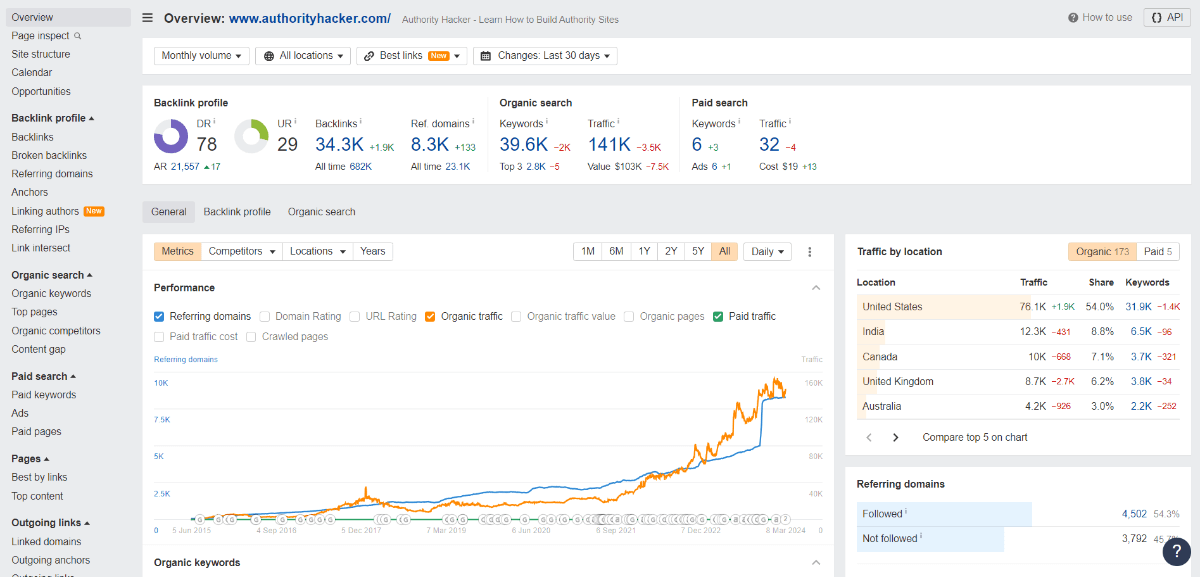This screenshot has height=577, width=1200.
Task: Open the Monthly volume dropdown
Action: 202,56
